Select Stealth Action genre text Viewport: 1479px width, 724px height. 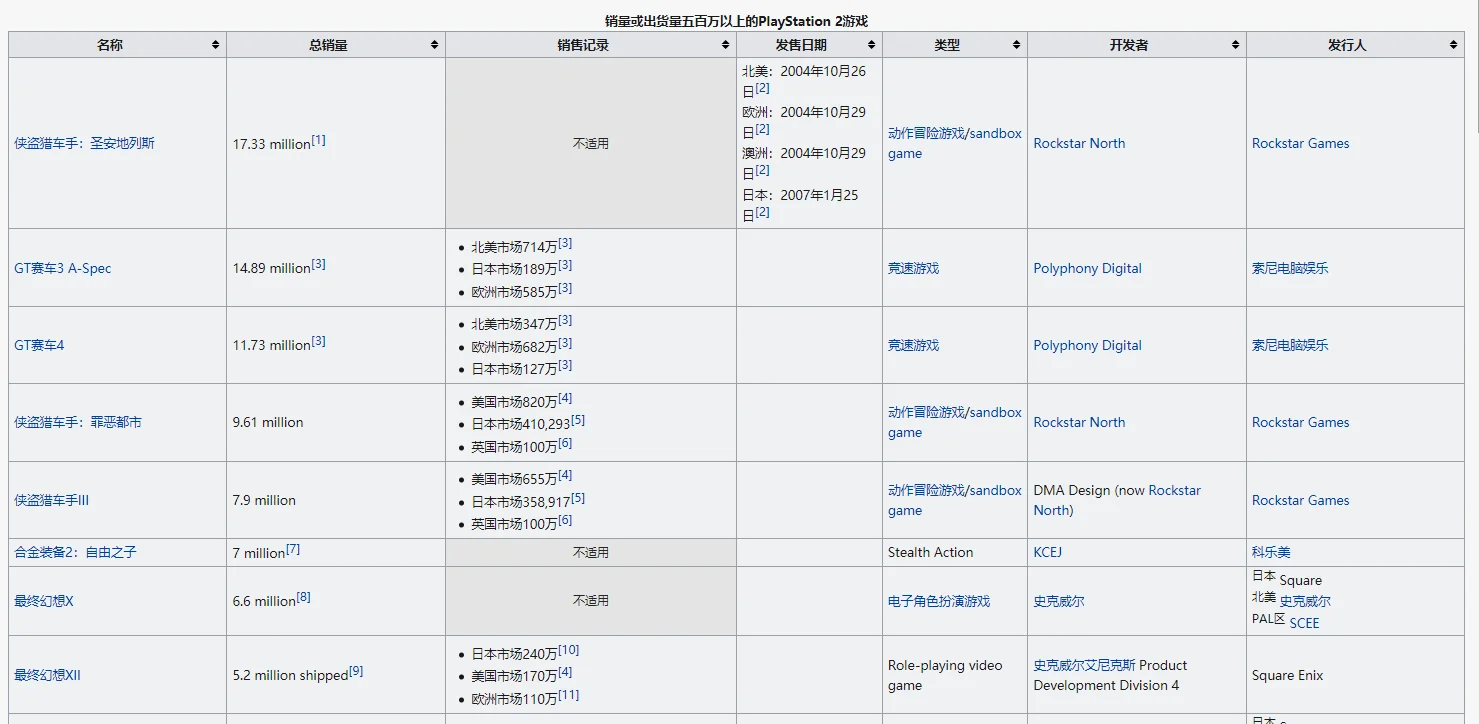(930, 552)
